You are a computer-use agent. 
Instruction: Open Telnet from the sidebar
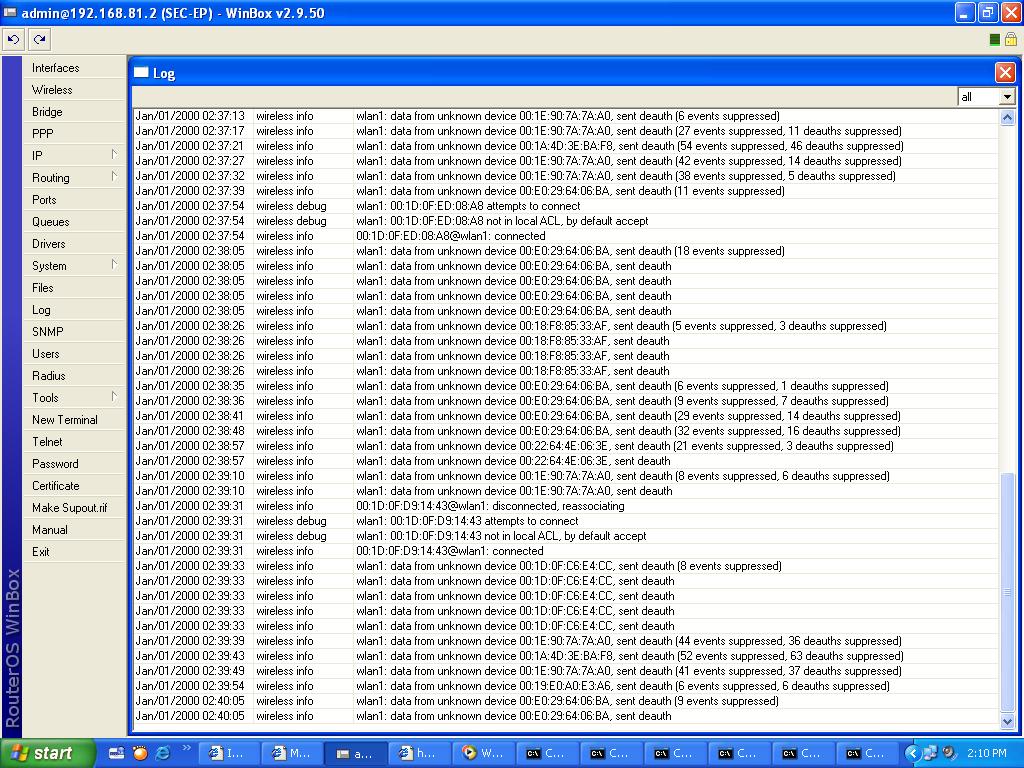tap(74, 442)
